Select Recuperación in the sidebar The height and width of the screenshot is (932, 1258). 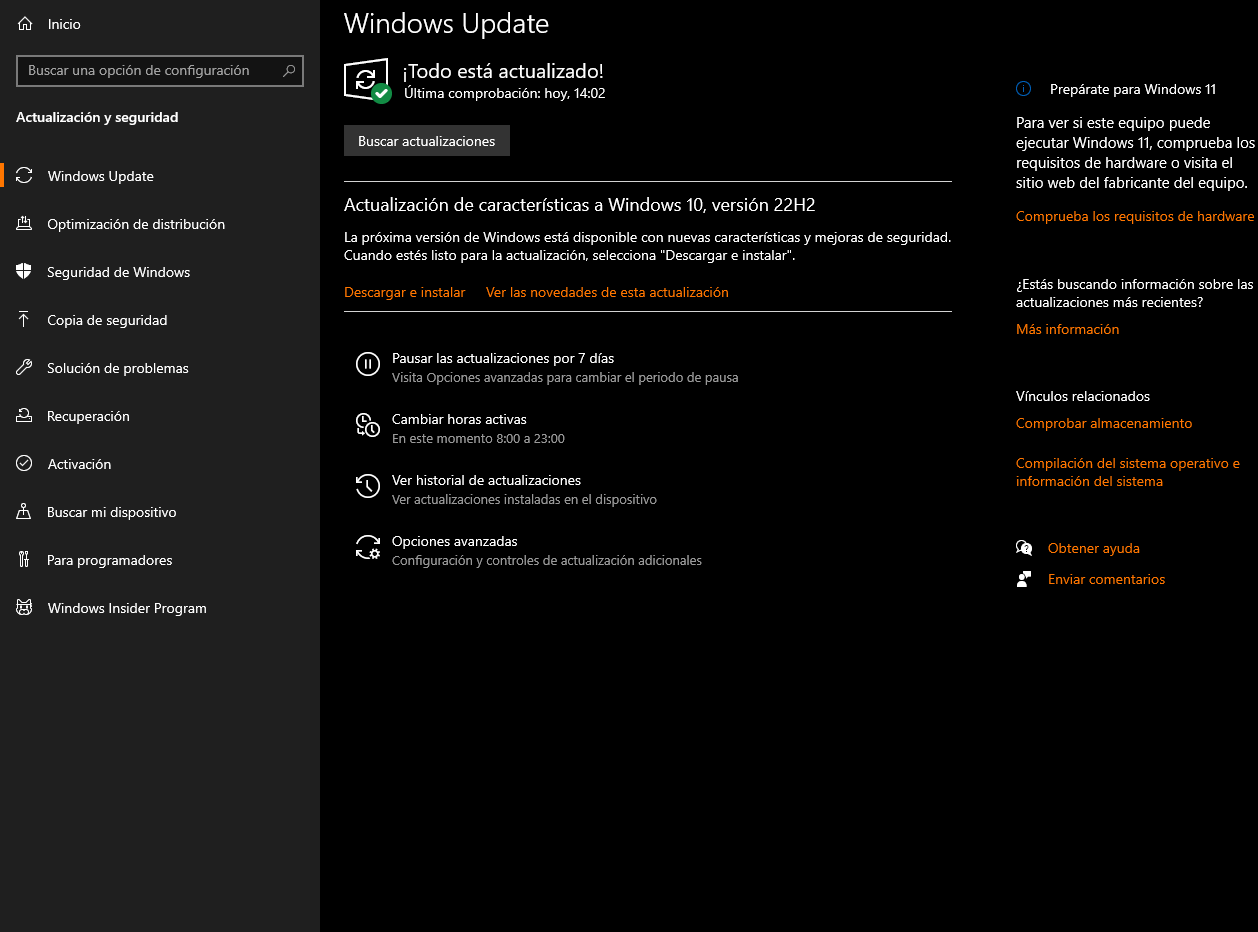coord(88,416)
